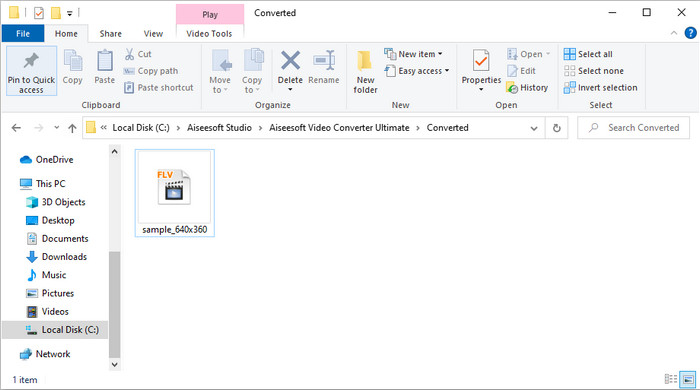Click Paste shortcut option

(x=159, y=87)
